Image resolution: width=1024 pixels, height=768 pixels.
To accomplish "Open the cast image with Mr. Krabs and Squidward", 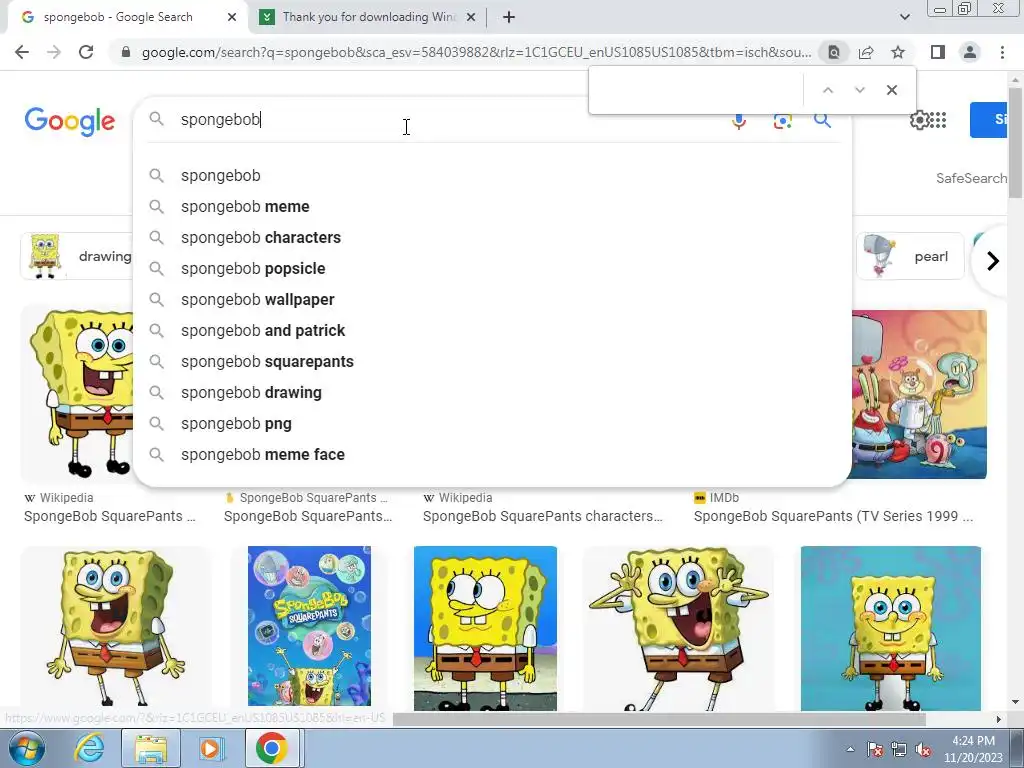I will (x=920, y=394).
